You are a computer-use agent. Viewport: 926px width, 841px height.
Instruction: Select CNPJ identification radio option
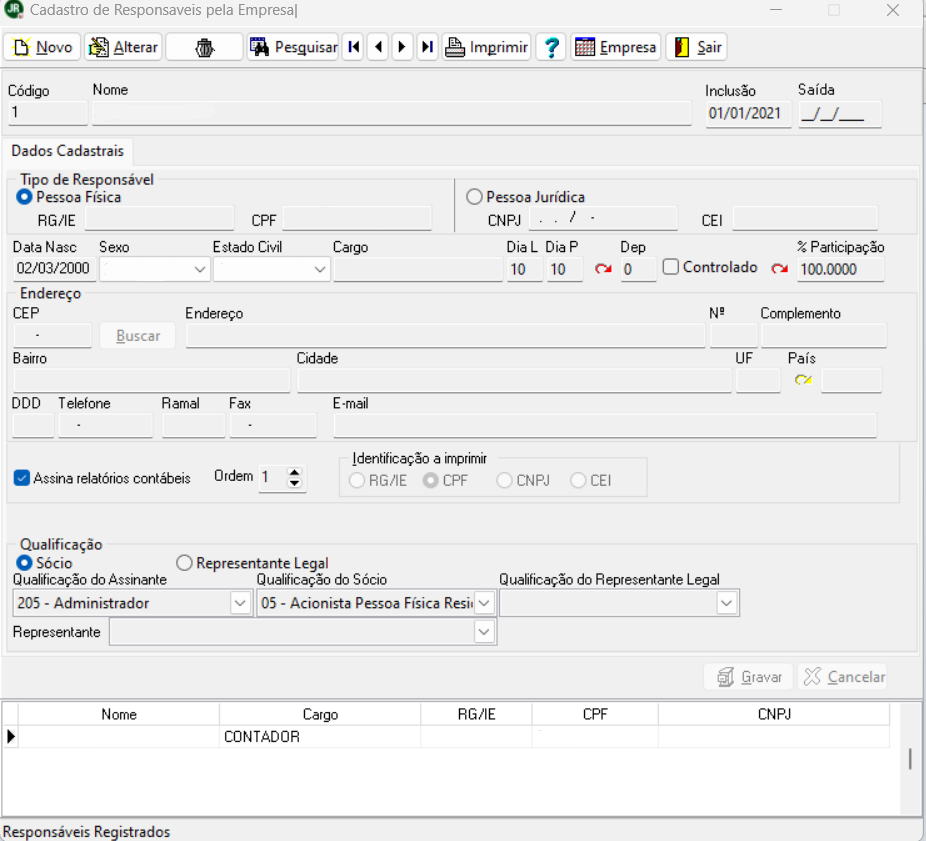[504, 481]
